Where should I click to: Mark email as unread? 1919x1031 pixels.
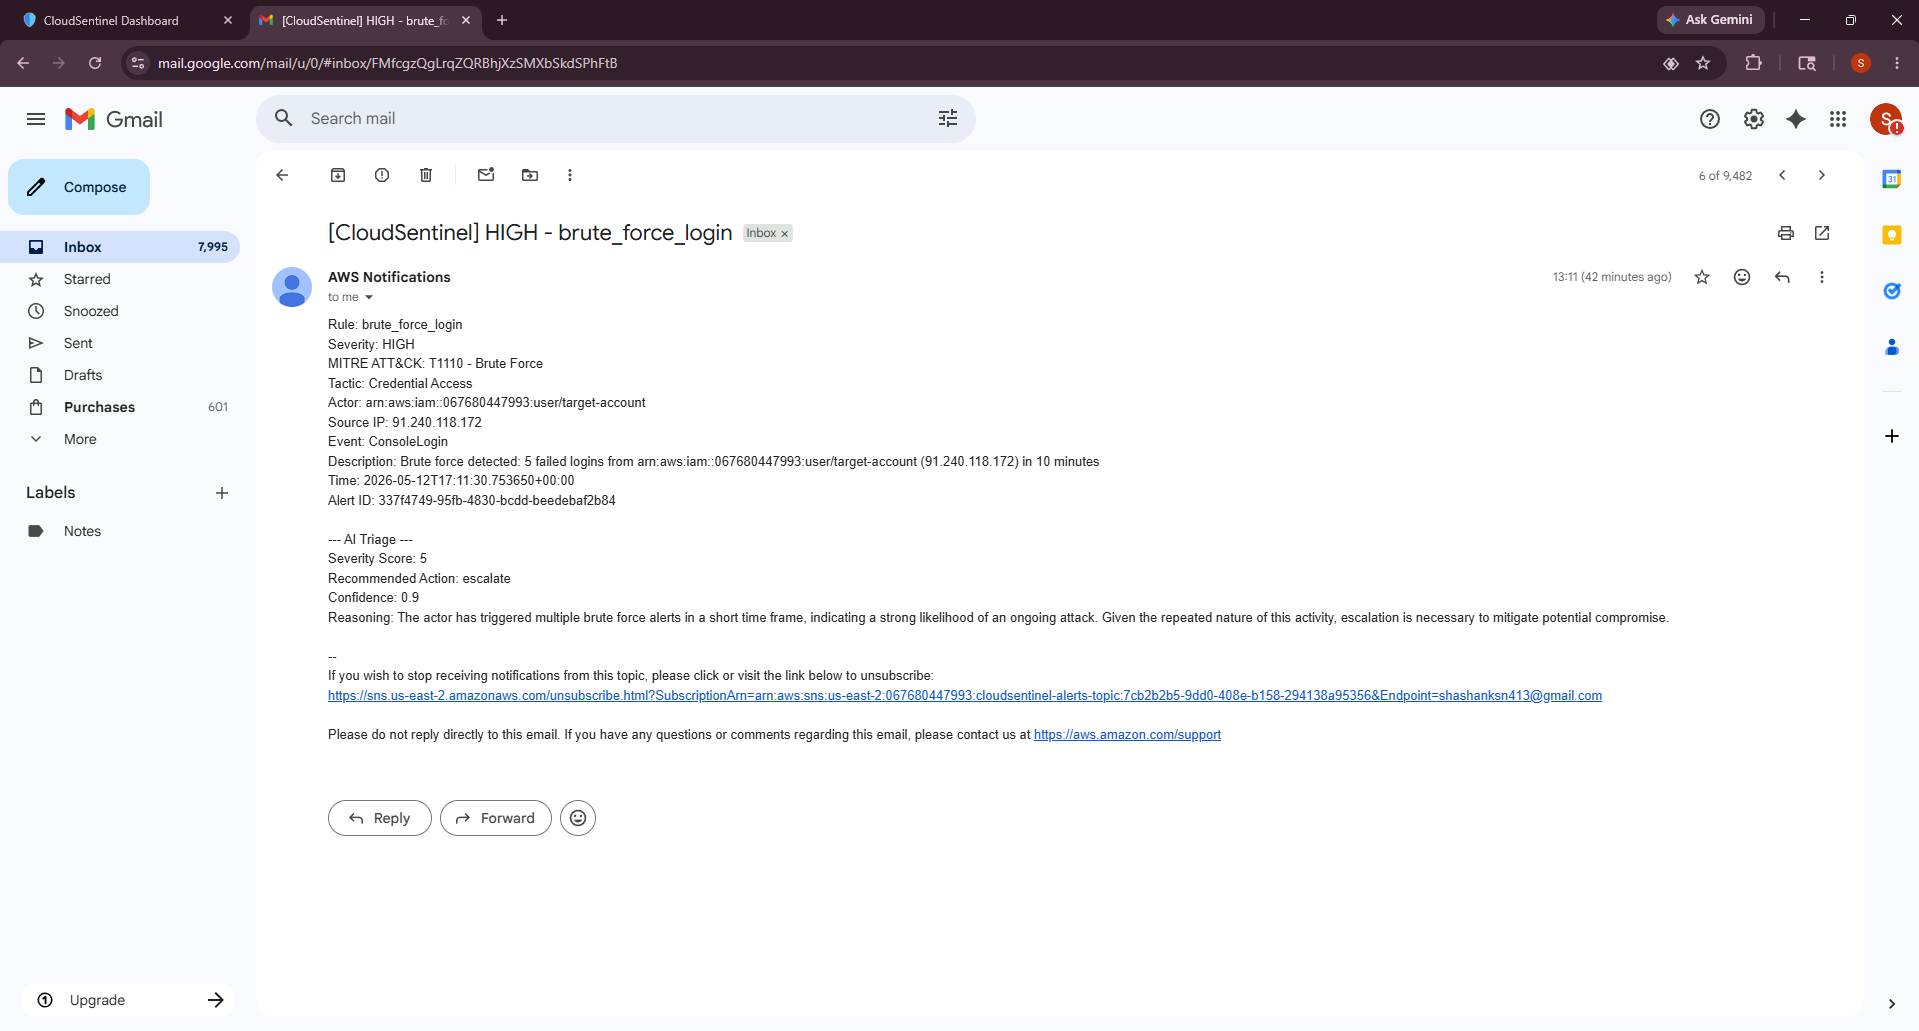(x=486, y=175)
